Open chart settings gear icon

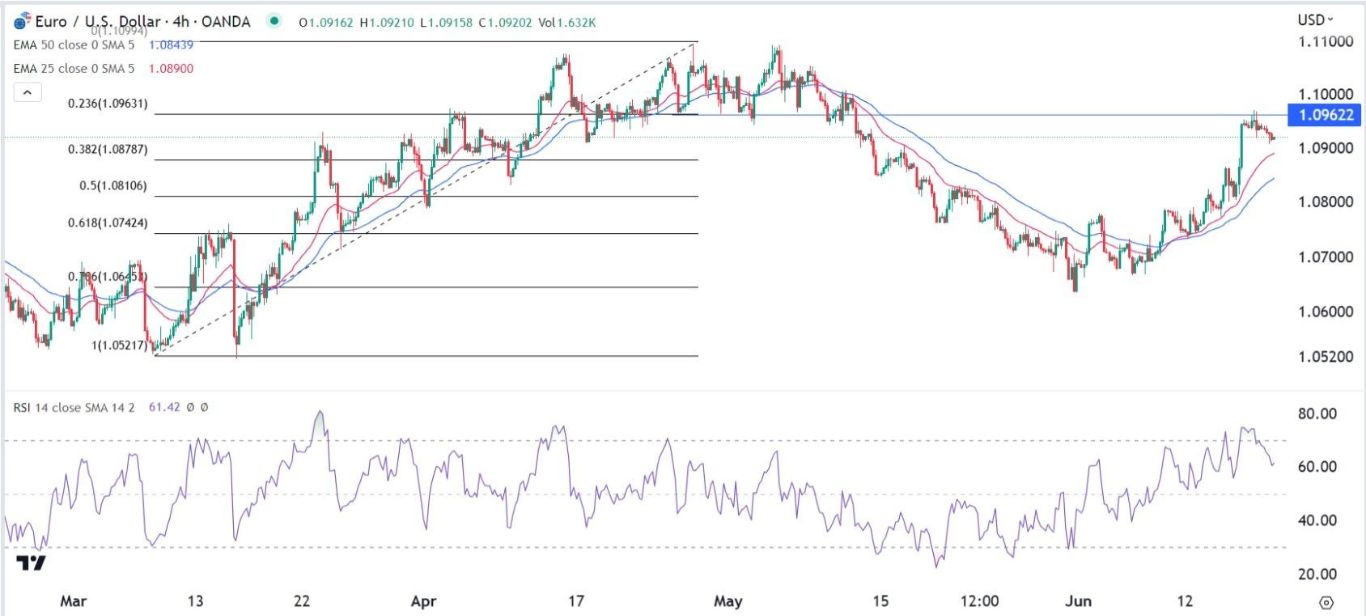tap(1325, 603)
